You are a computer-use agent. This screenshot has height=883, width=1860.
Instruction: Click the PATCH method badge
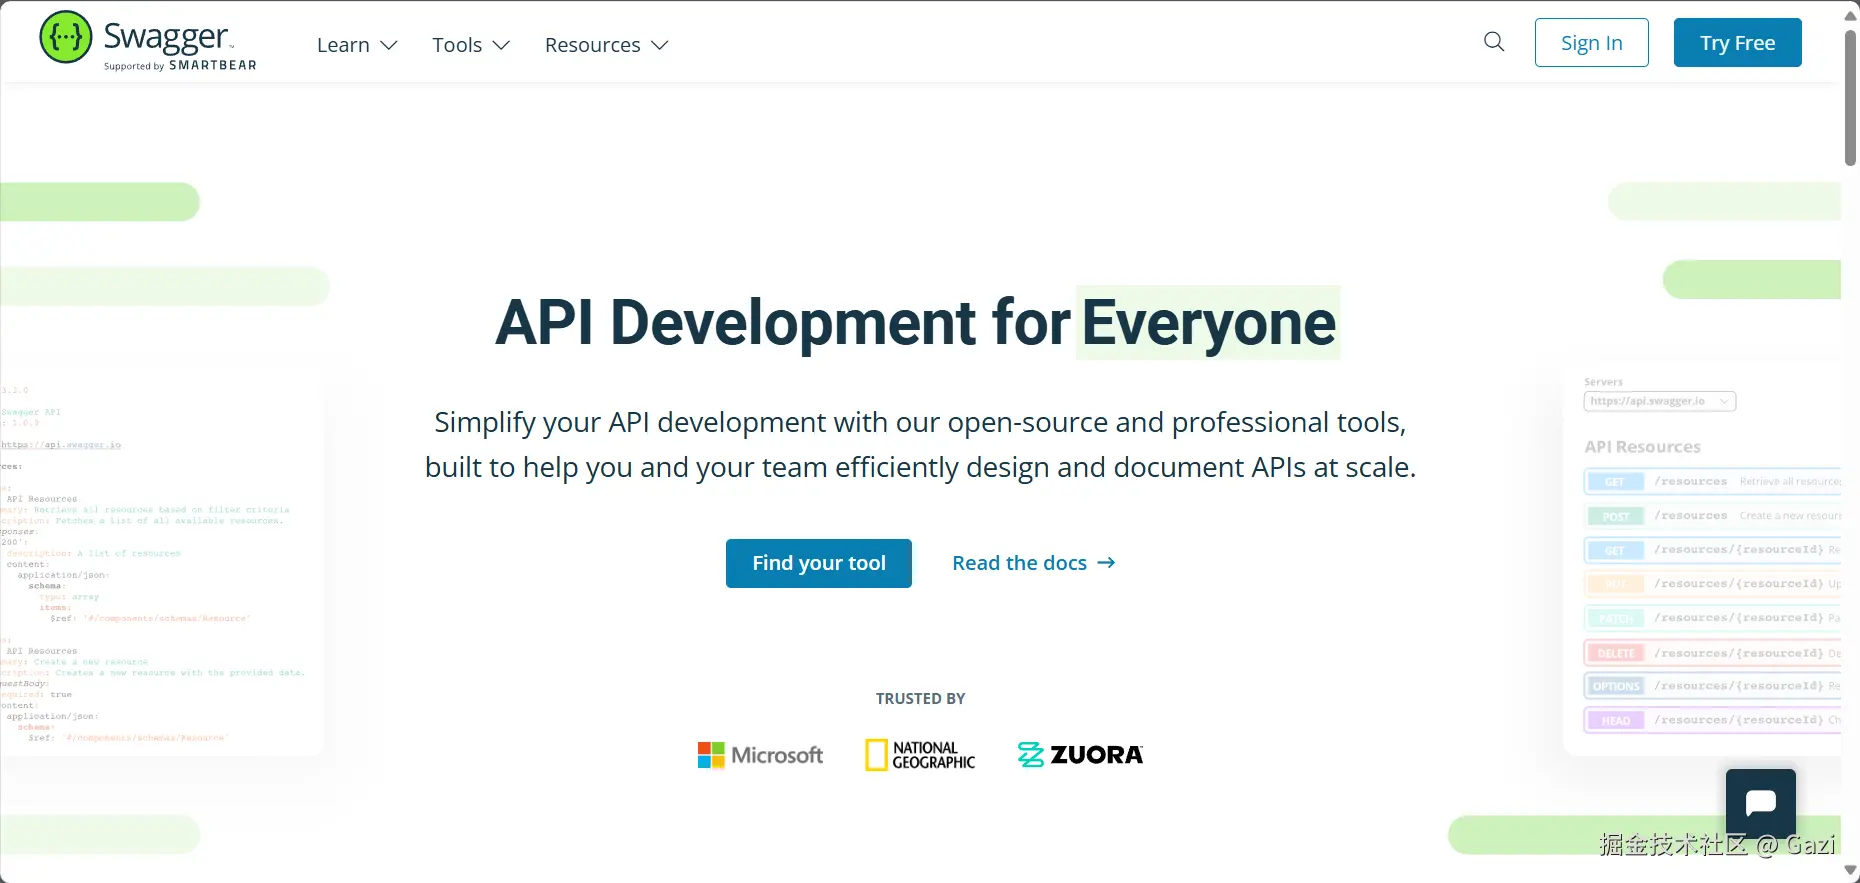point(1616,618)
